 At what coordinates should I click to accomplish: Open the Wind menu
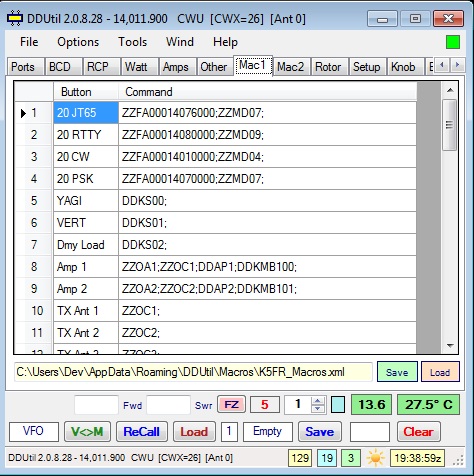click(x=180, y=42)
